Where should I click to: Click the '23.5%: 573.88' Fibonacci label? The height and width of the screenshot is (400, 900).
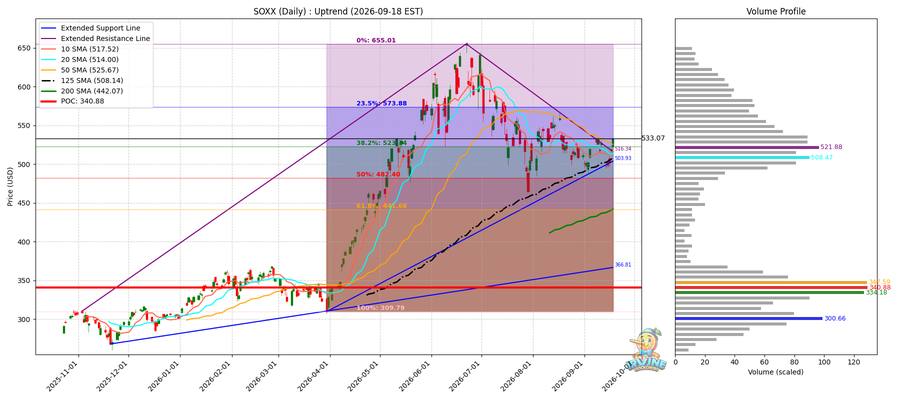click(382, 103)
